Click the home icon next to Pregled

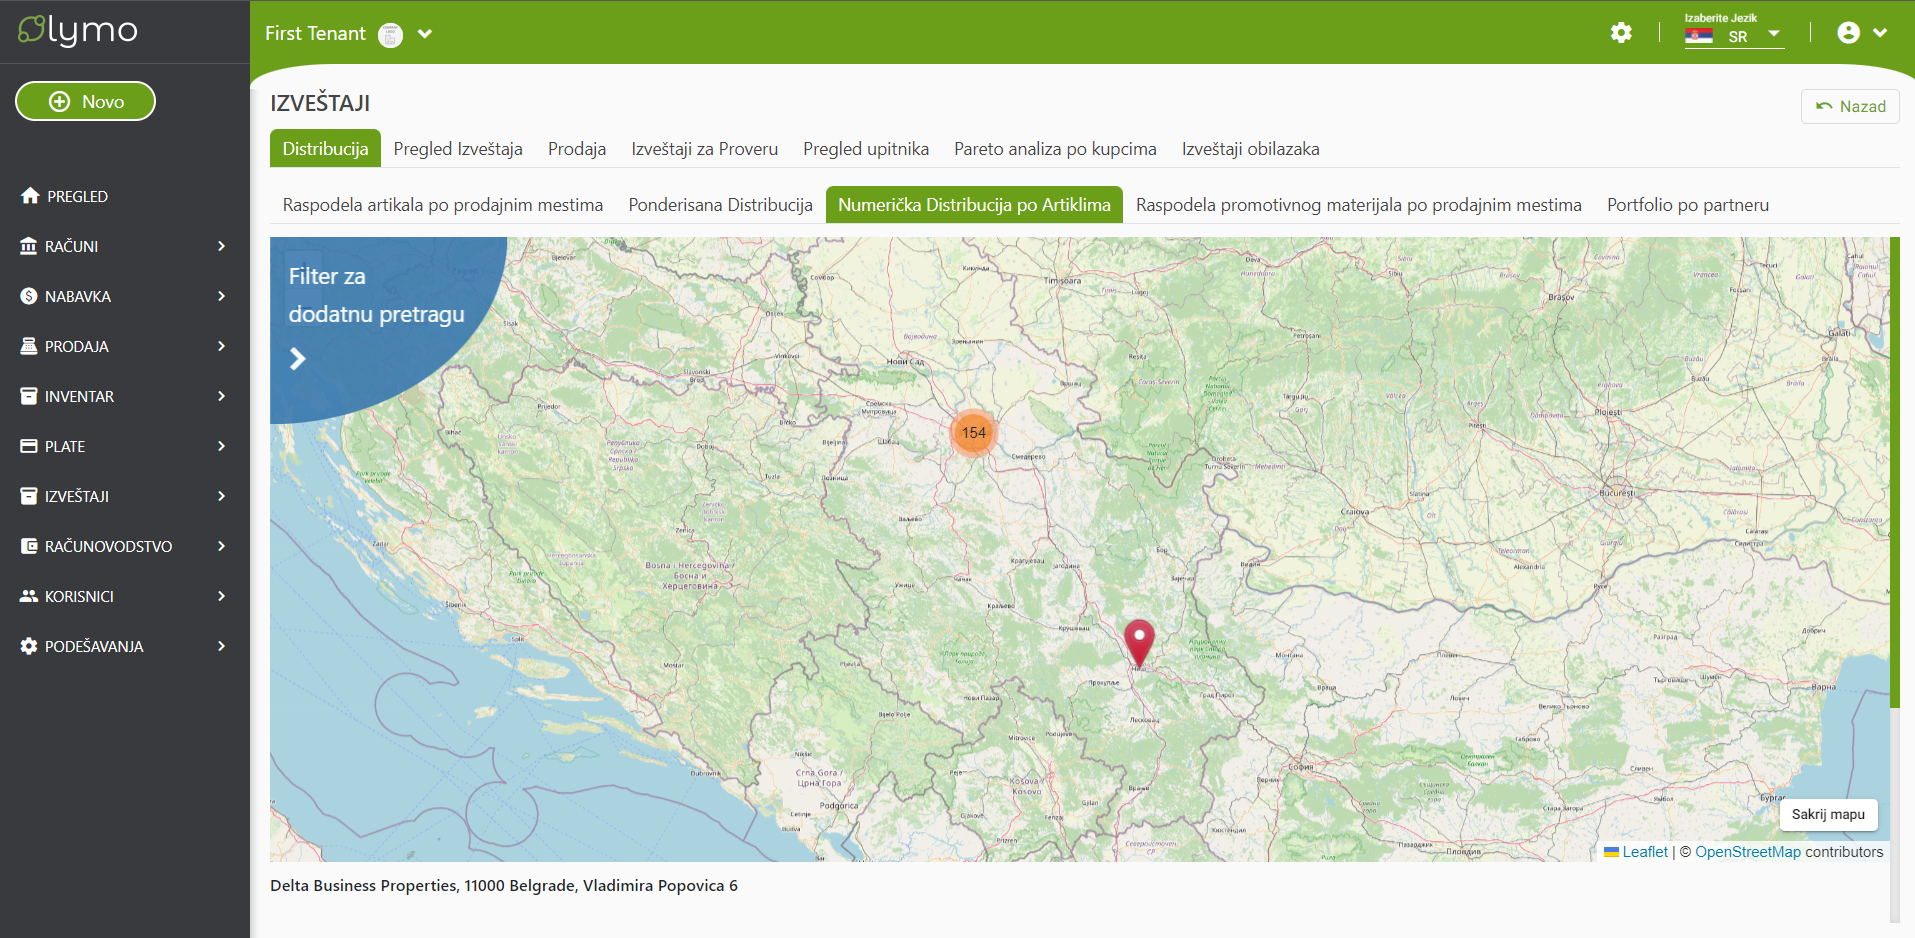pyautogui.click(x=30, y=196)
